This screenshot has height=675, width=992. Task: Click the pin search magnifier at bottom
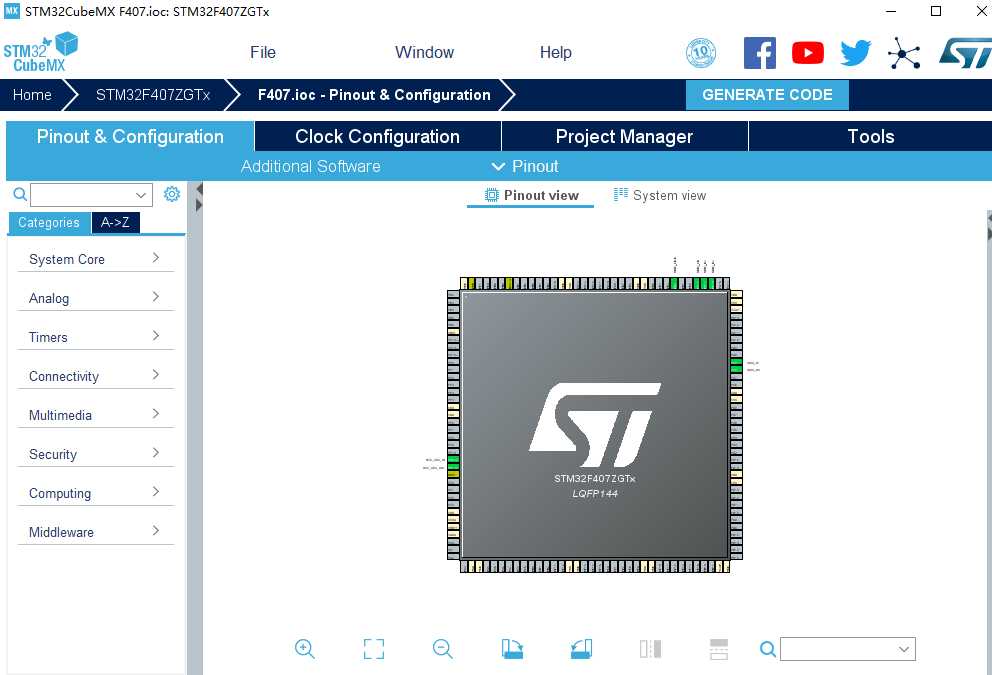[x=767, y=649]
